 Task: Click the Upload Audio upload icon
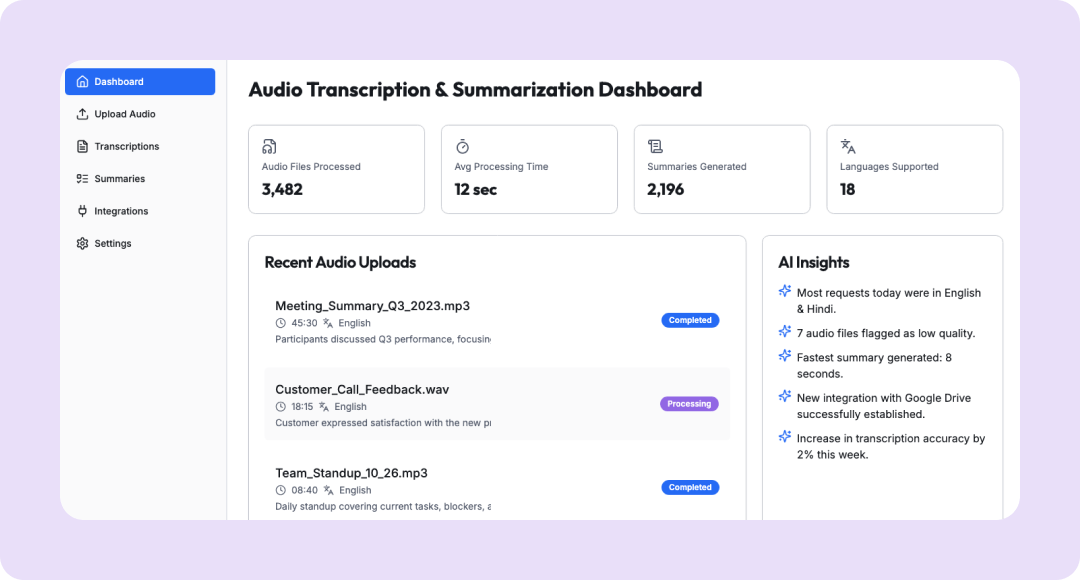[82, 114]
